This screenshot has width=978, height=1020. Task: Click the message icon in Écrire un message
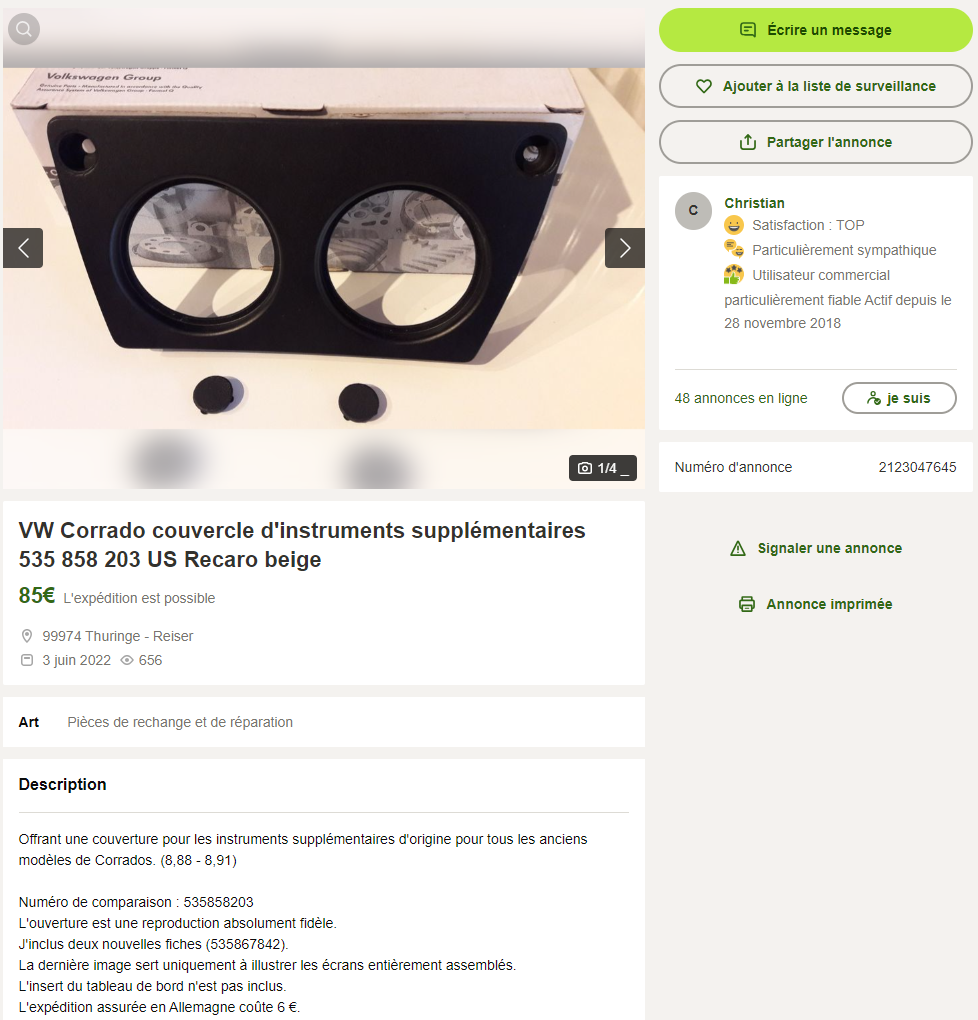pyautogui.click(x=748, y=30)
